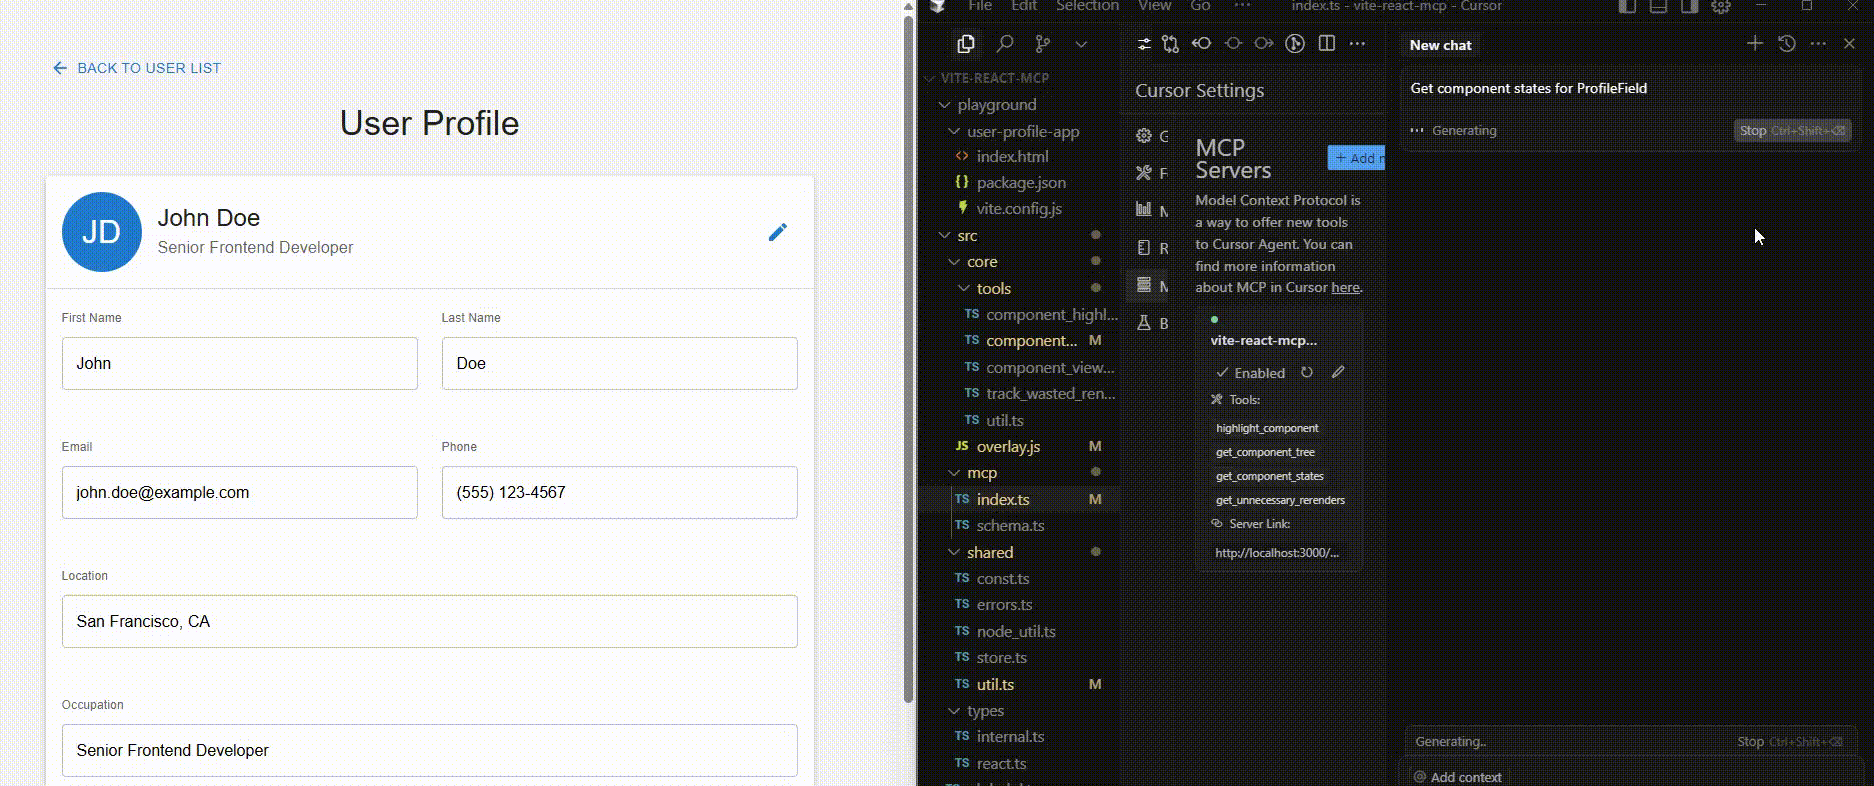Show chat history clock icon

[1787, 43]
